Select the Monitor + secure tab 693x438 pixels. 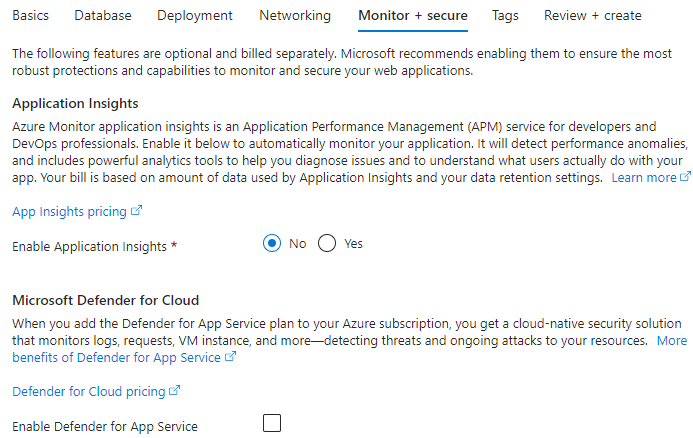tap(413, 15)
